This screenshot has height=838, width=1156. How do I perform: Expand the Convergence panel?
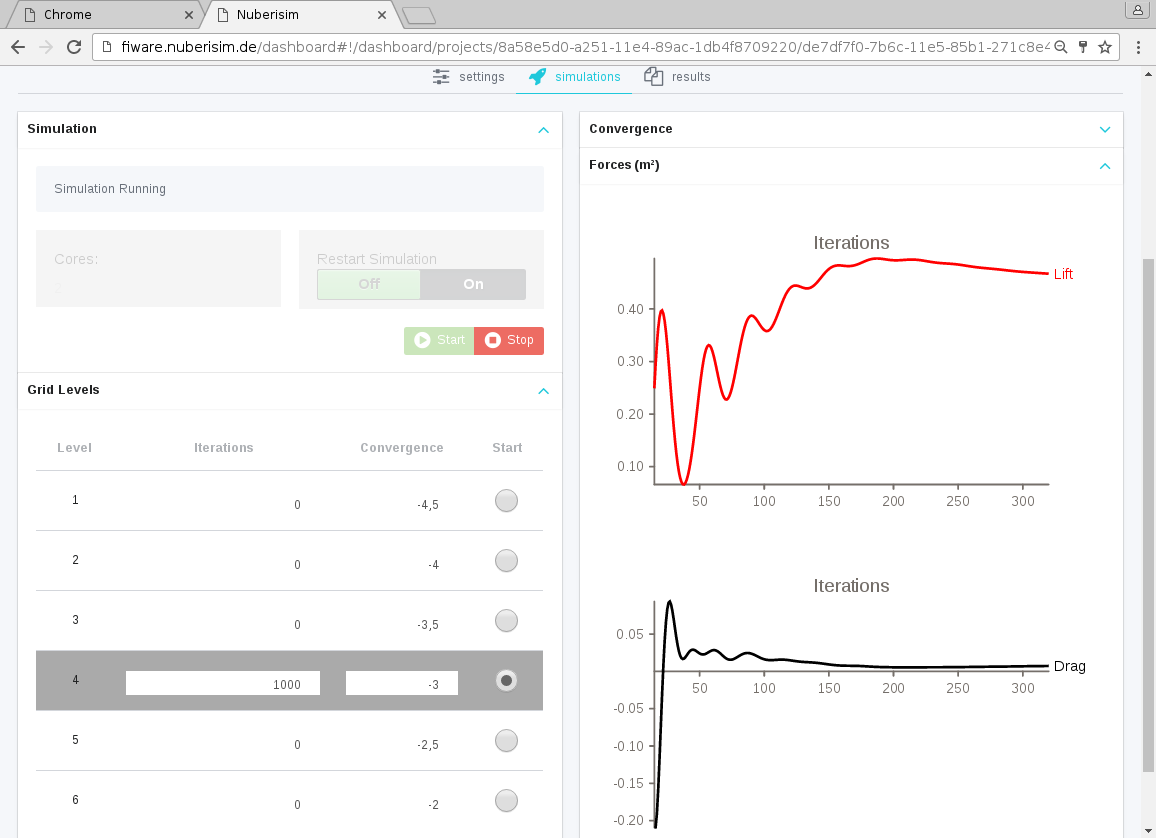[x=1105, y=130]
